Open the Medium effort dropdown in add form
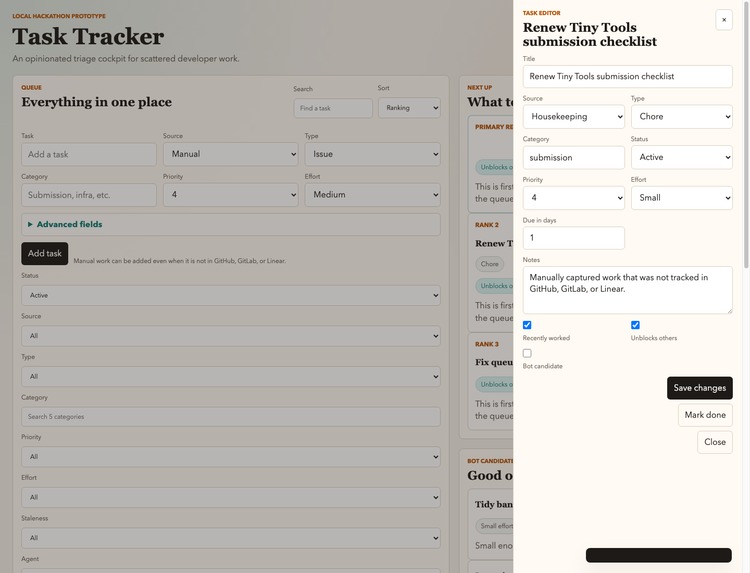 [373, 195]
